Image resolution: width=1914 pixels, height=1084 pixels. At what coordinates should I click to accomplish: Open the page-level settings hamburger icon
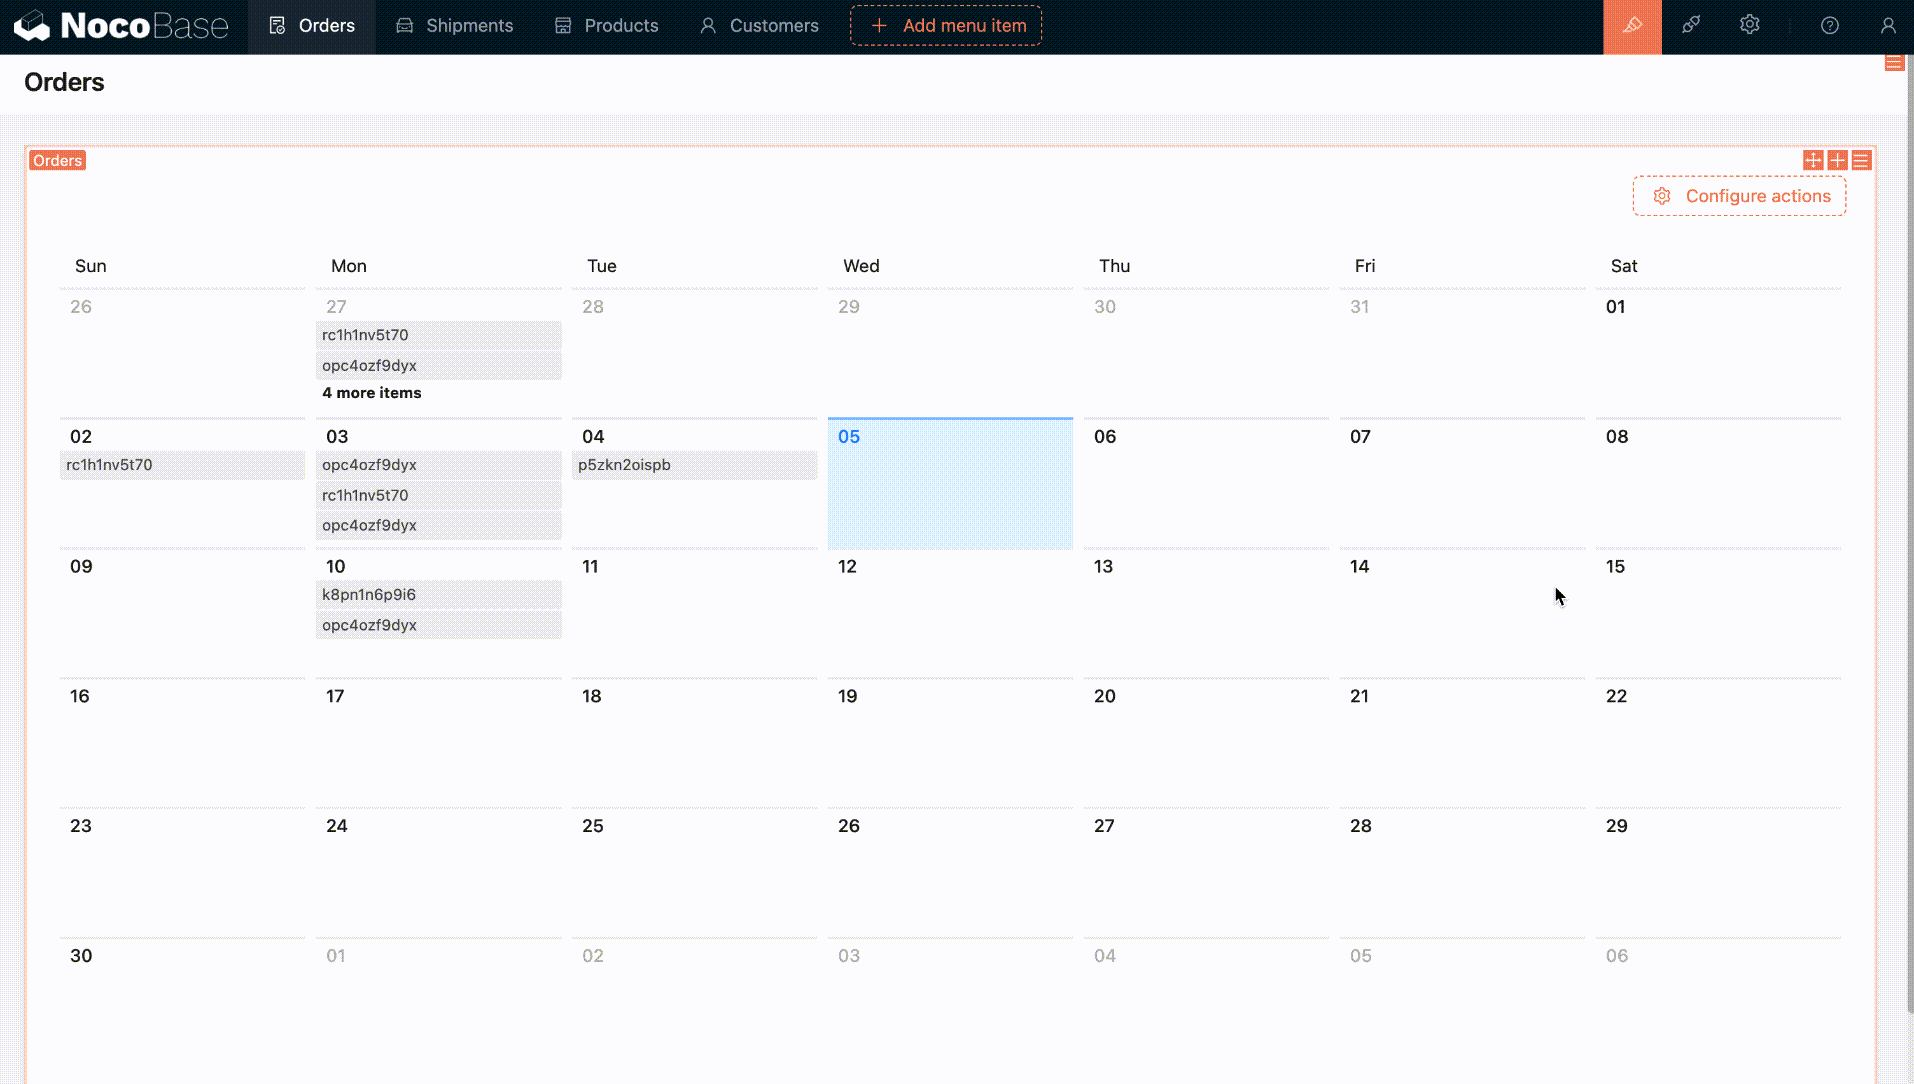1894,63
